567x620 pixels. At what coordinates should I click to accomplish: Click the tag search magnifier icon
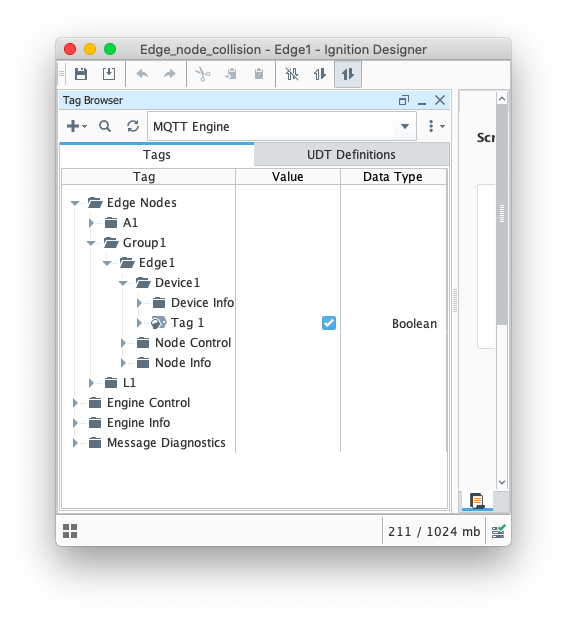point(105,126)
